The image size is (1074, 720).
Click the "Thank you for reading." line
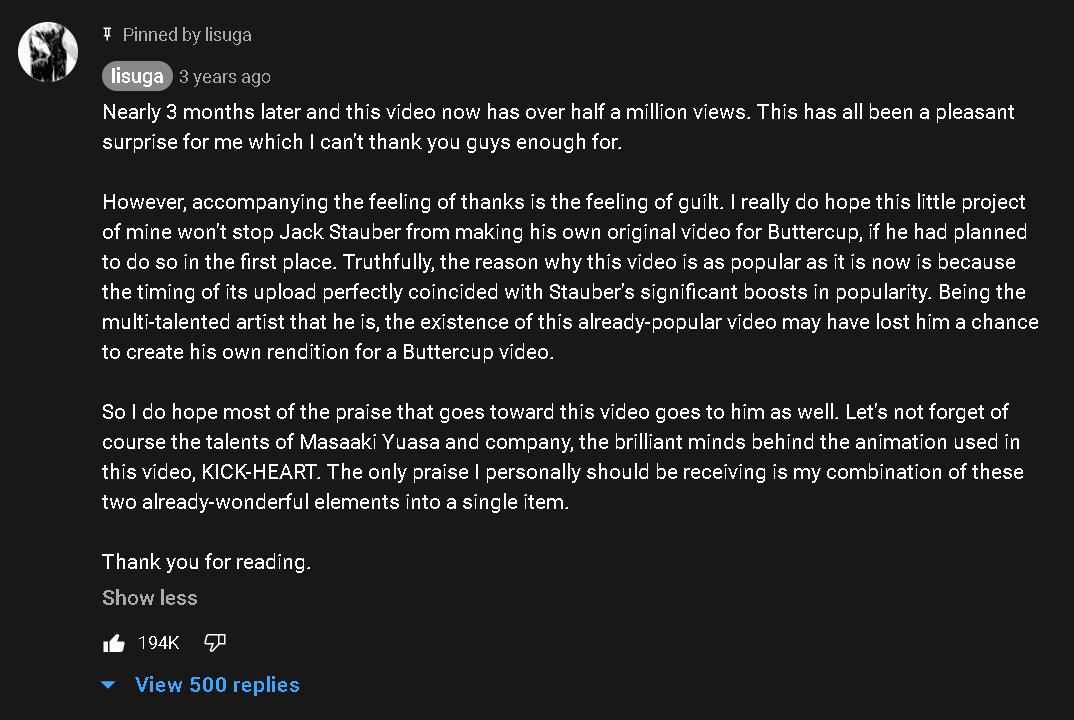(207, 562)
